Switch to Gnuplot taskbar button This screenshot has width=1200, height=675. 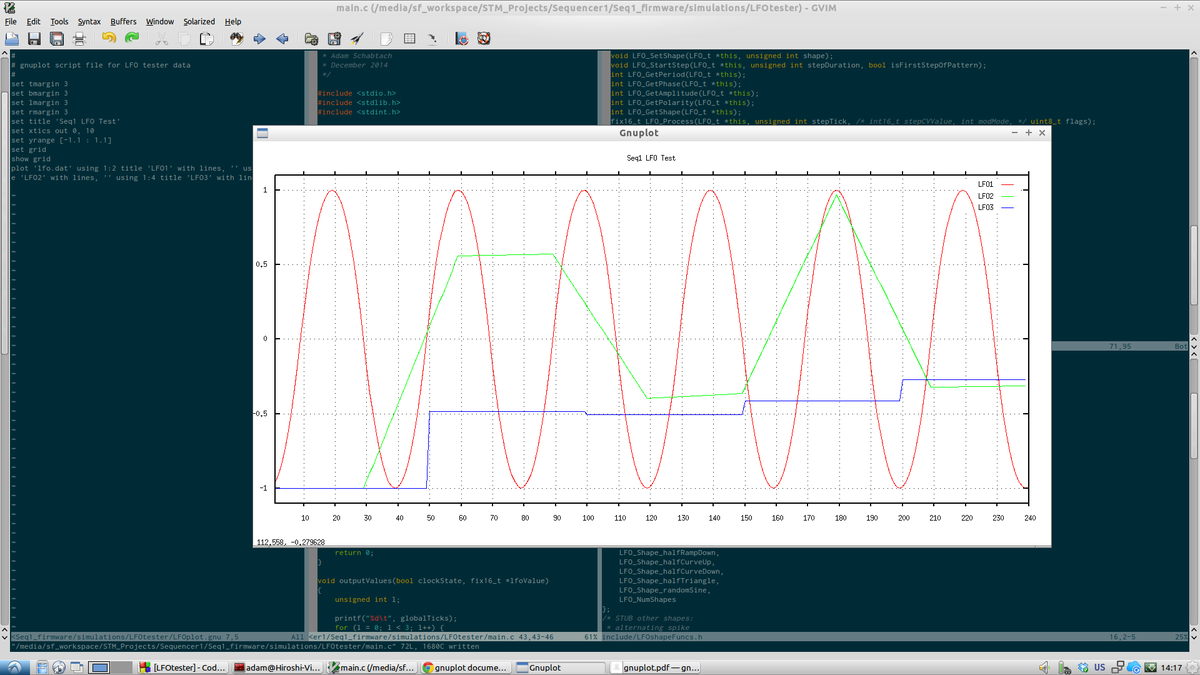[560, 667]
